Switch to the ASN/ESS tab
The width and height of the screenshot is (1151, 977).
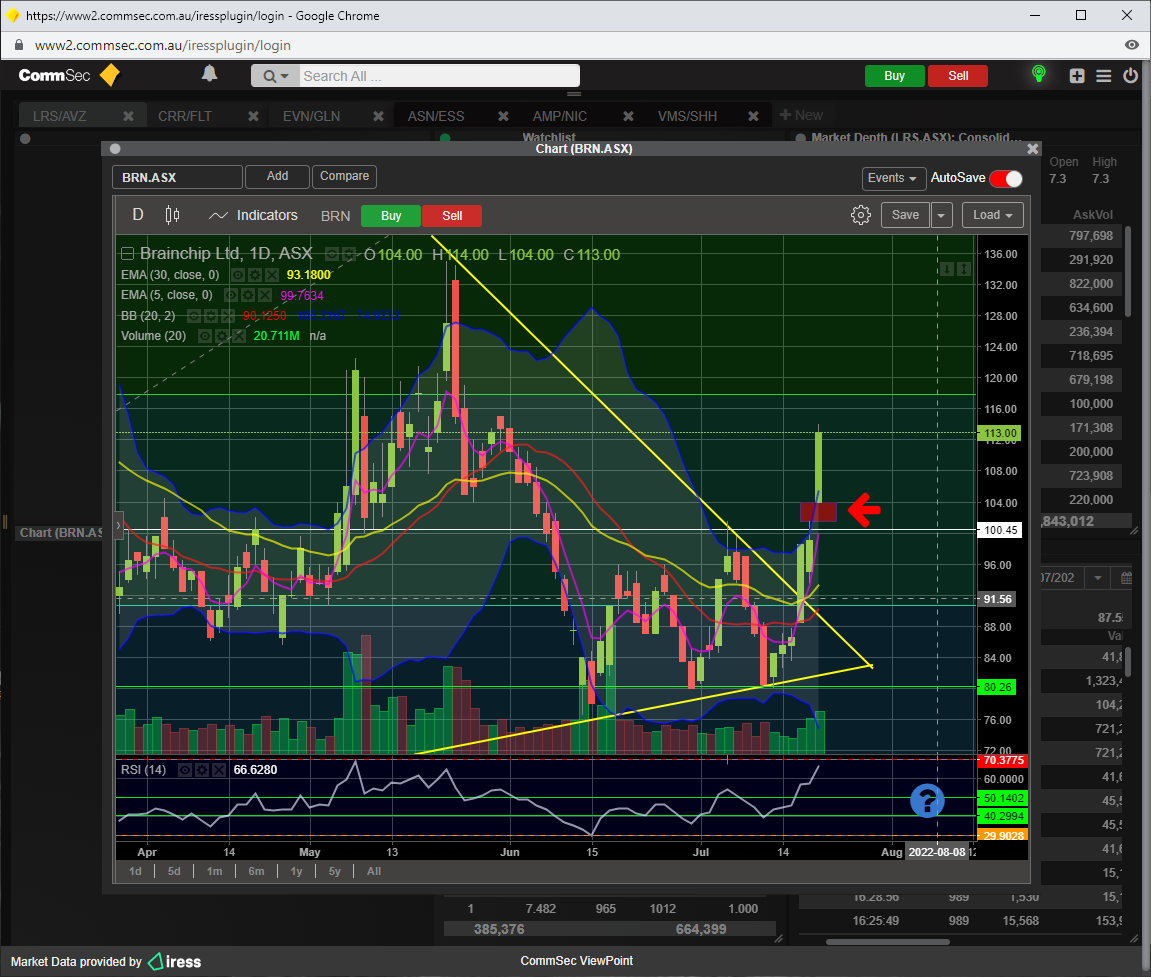click(436, 116)
